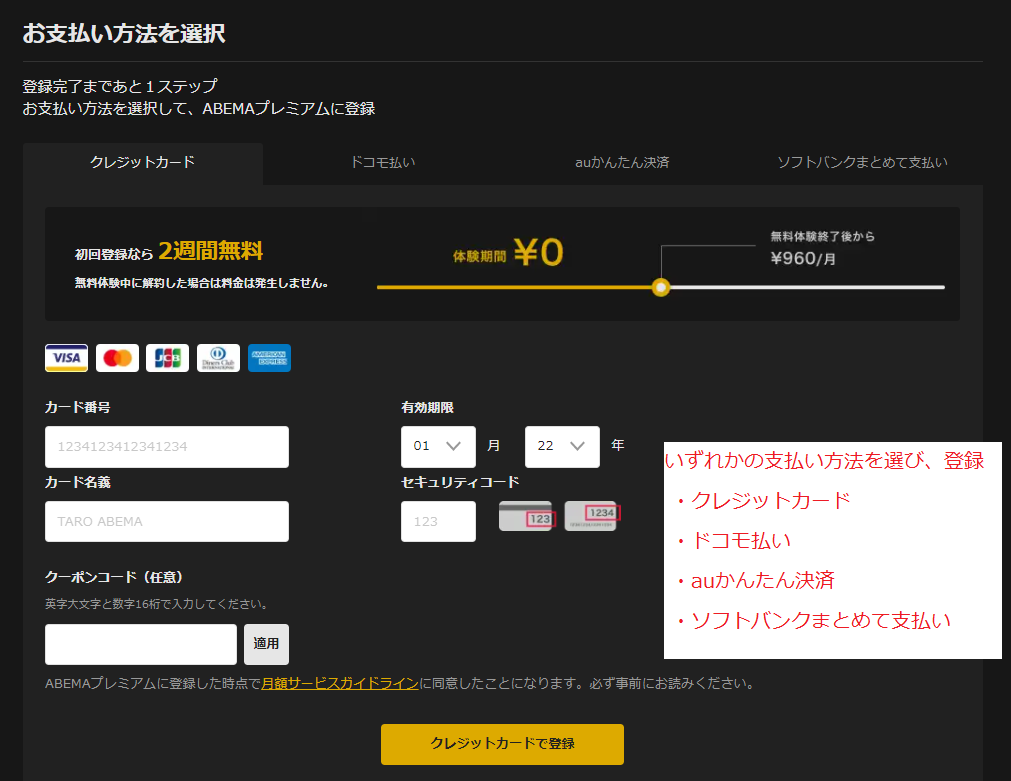The image size is (1011, 781).
Task: Switch to the ソフトバンクまとめて支払い tab
Action: [863, 163]
